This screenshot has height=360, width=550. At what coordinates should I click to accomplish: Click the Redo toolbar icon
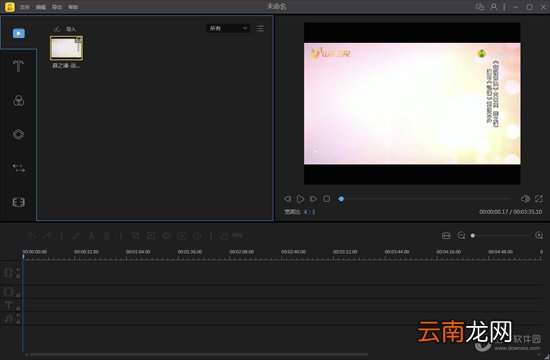(x=47, y=236)
